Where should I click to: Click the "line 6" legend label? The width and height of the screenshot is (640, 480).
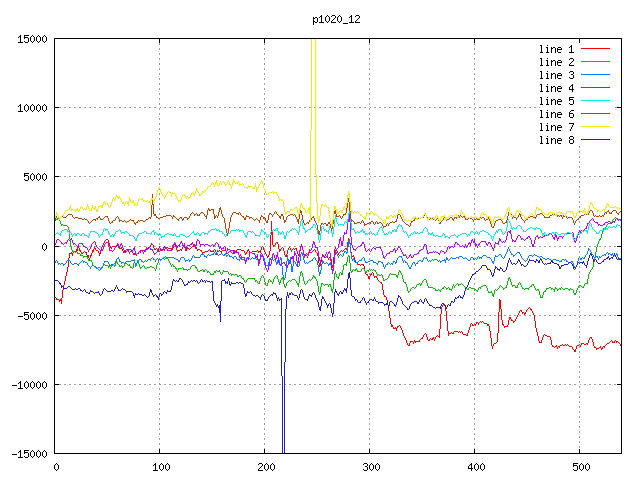tap(557, 114)
